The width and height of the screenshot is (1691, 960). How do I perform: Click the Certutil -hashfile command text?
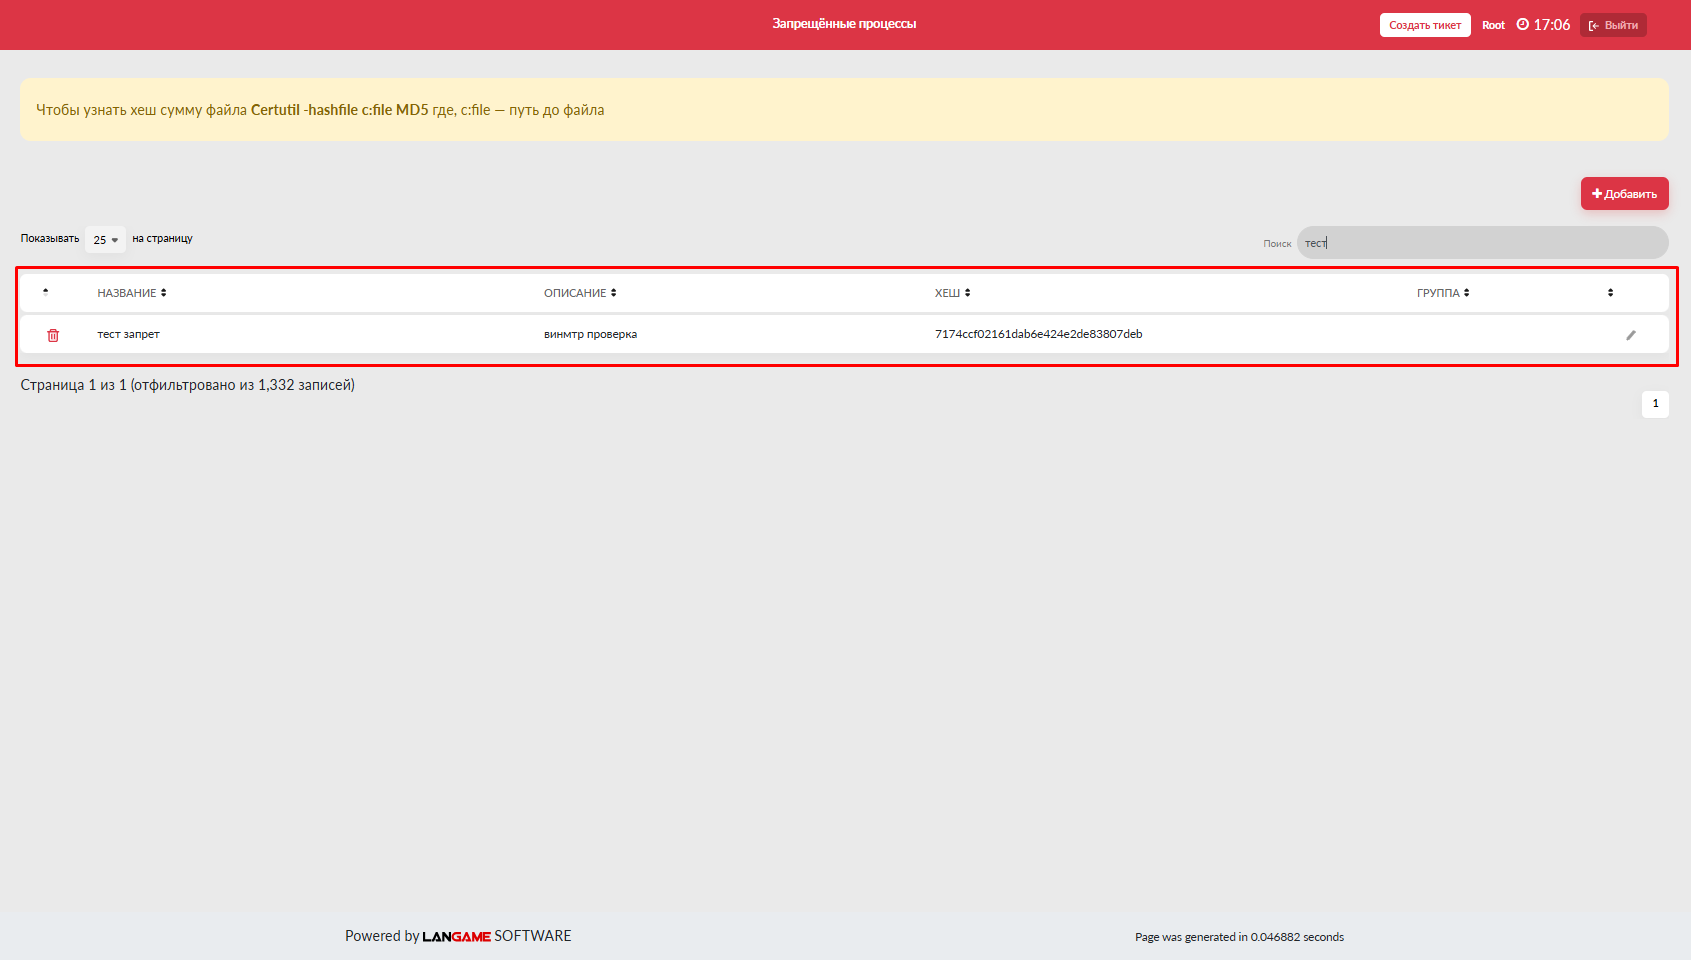coord(339,110)
